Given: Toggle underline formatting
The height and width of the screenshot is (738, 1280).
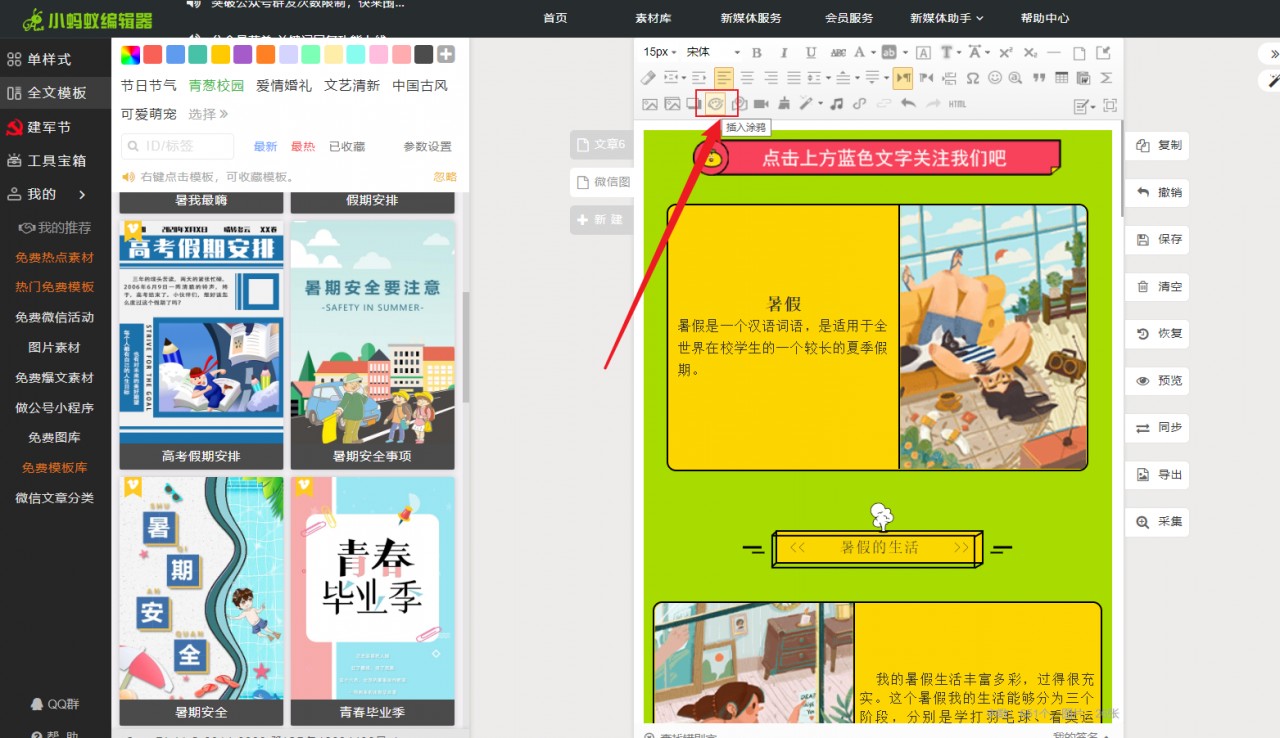Looking at the screenshot, I should pyautogui.click(x=810, y=53).
